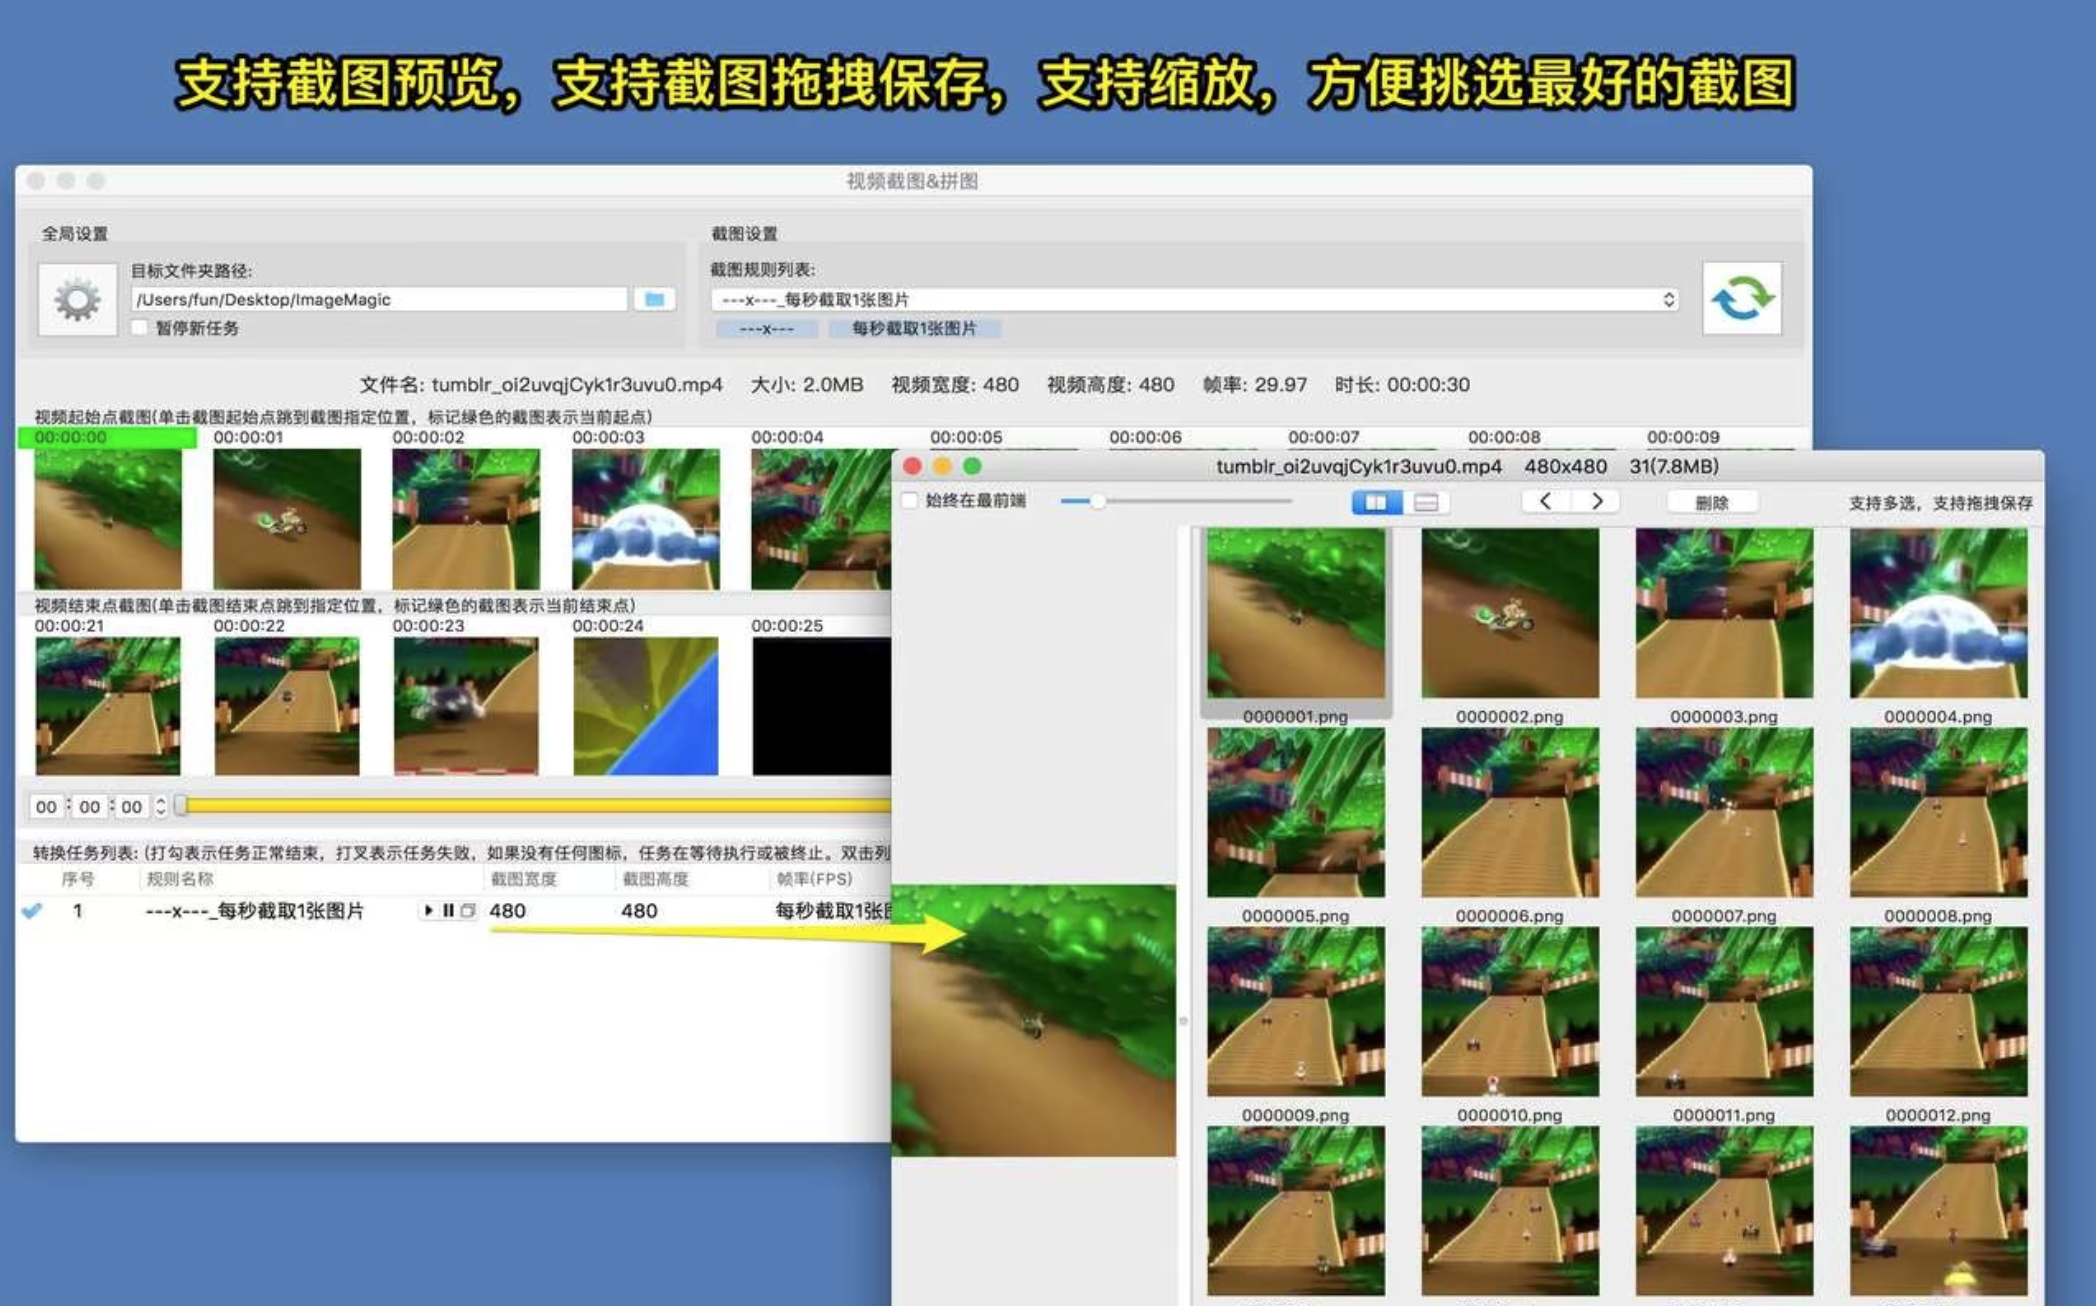Switch to the list view icon
This screenshot has height=1306, width=2096.
(x=1426, y=502)
